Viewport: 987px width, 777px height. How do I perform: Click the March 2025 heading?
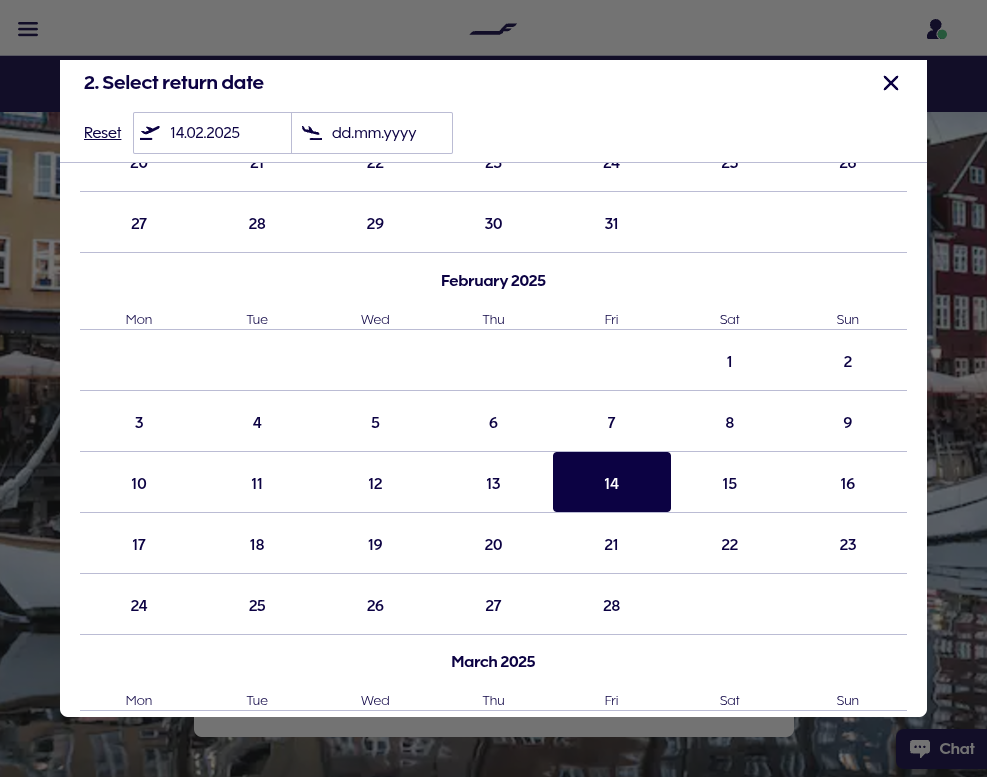(494, 662)
